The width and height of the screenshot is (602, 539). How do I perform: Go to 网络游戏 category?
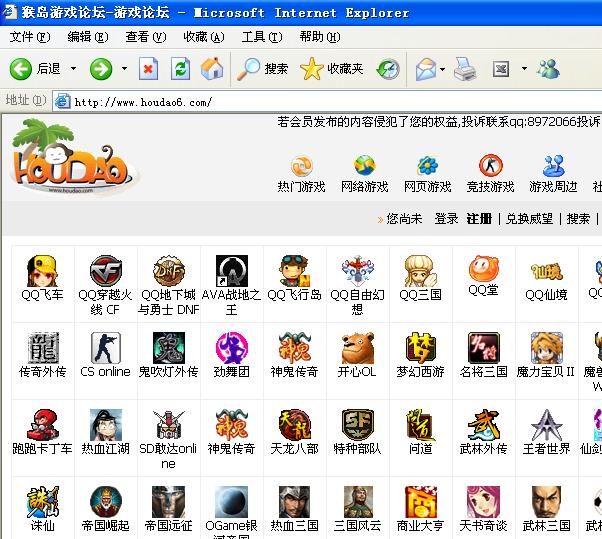364,174
